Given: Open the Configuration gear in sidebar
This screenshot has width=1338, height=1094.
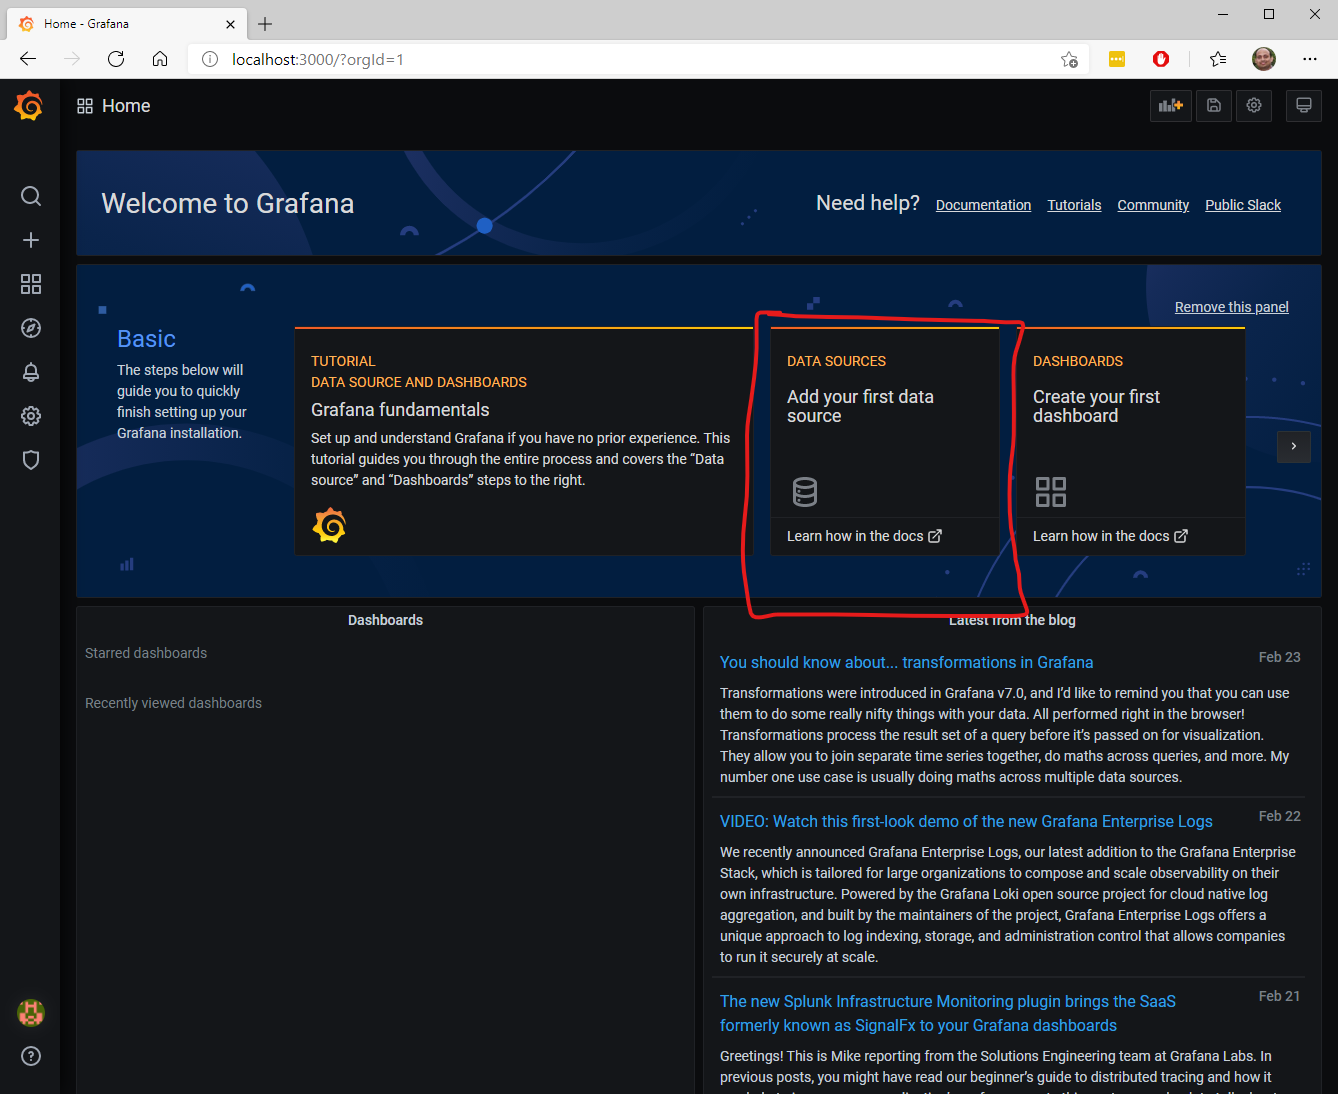Looking at the screenshot, I should click(31, 416).
